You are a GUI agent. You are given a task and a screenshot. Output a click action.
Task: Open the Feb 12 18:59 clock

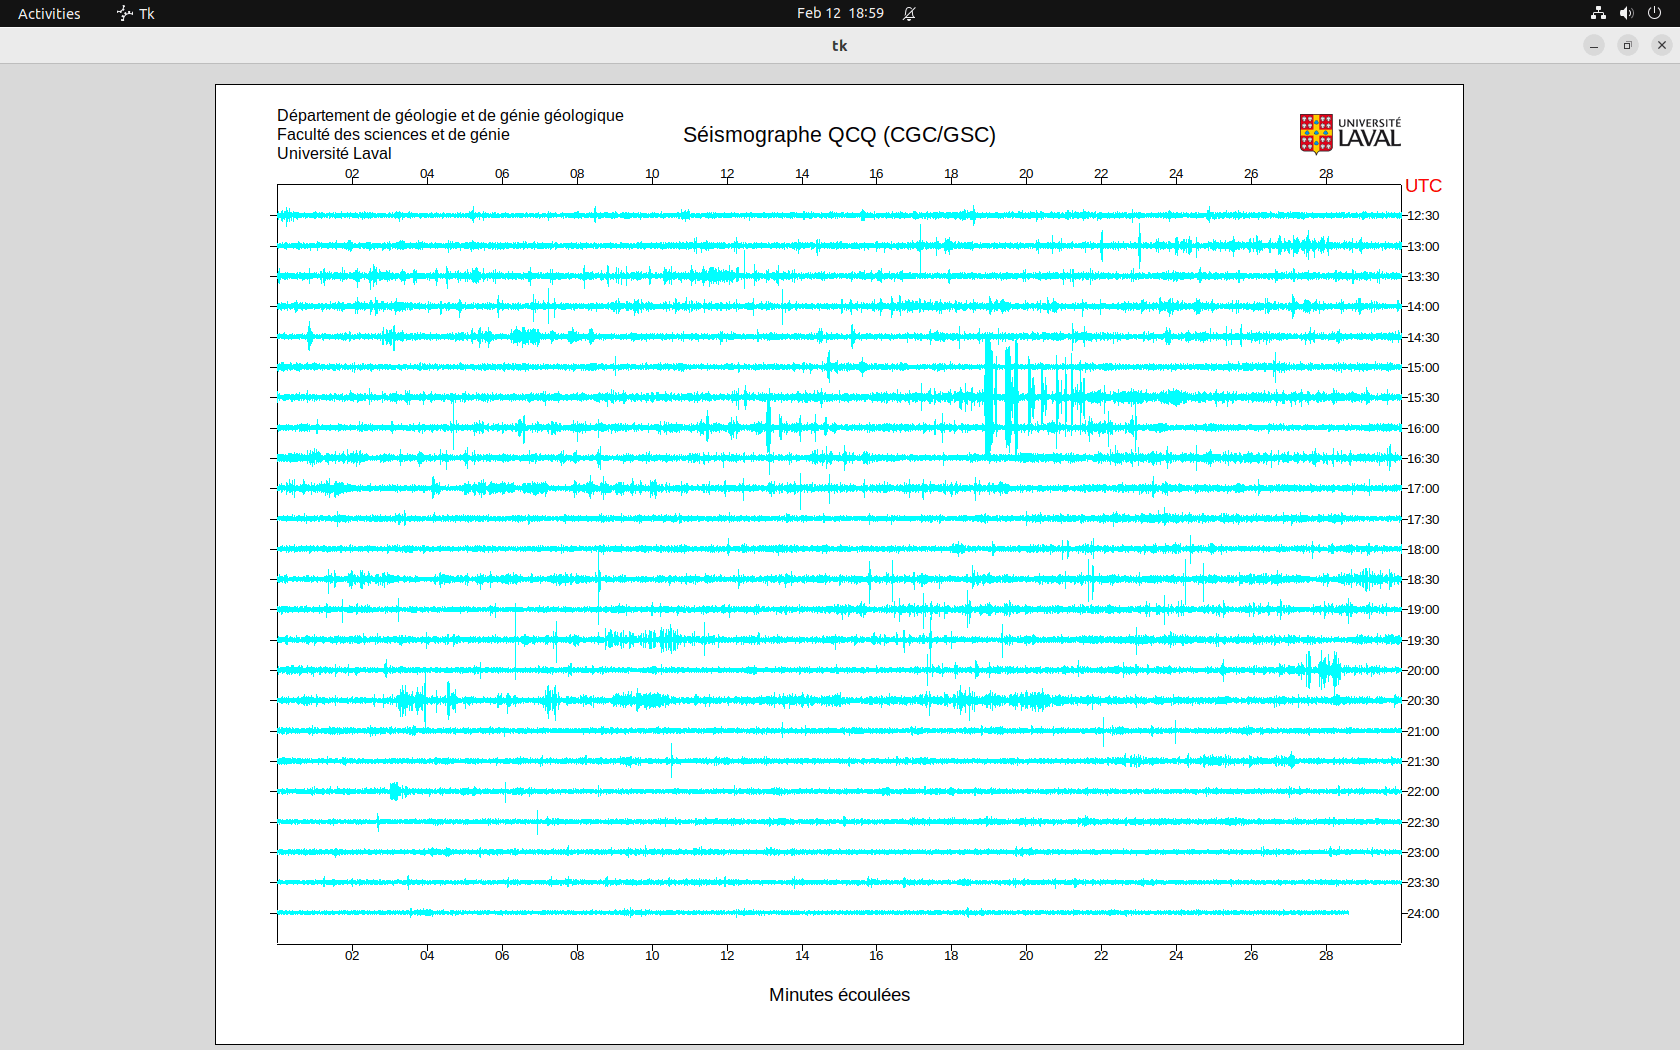click(840, 13)
